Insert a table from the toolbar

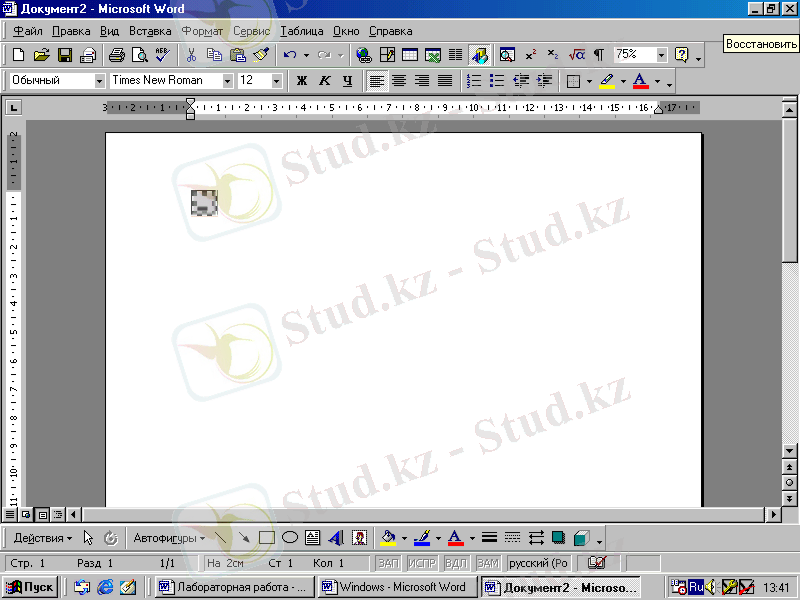click(x=410, y=55)
